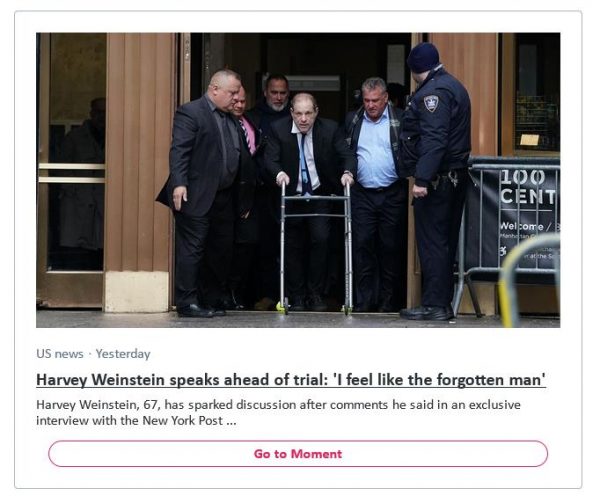Image resolution: width=600 pixels, height=503 pixels.
Task: Click the tan pillar base in photo
Action: point(137,291)
